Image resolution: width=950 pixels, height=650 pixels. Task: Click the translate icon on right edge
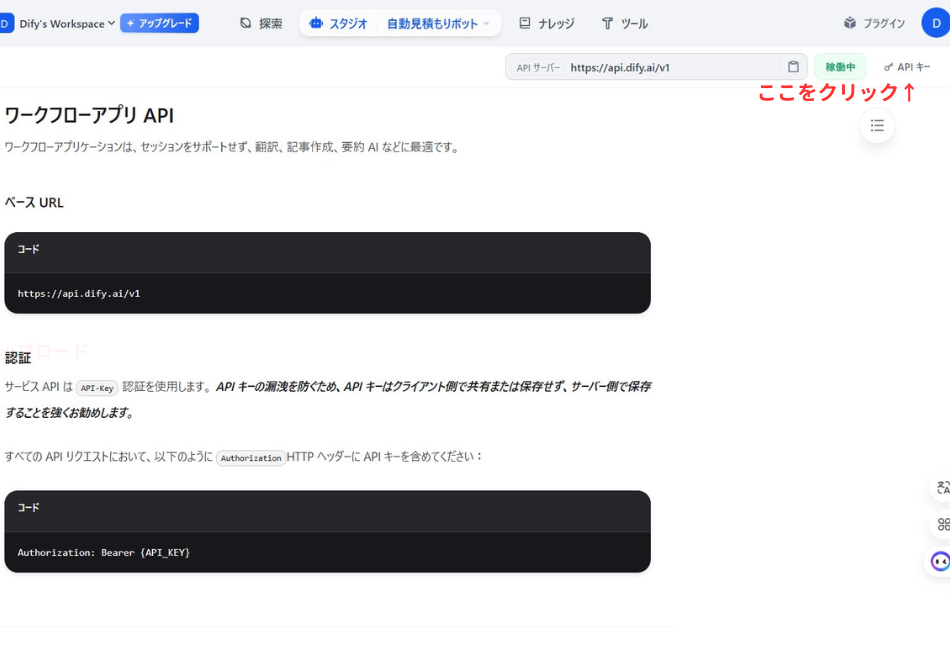(942, 488)
